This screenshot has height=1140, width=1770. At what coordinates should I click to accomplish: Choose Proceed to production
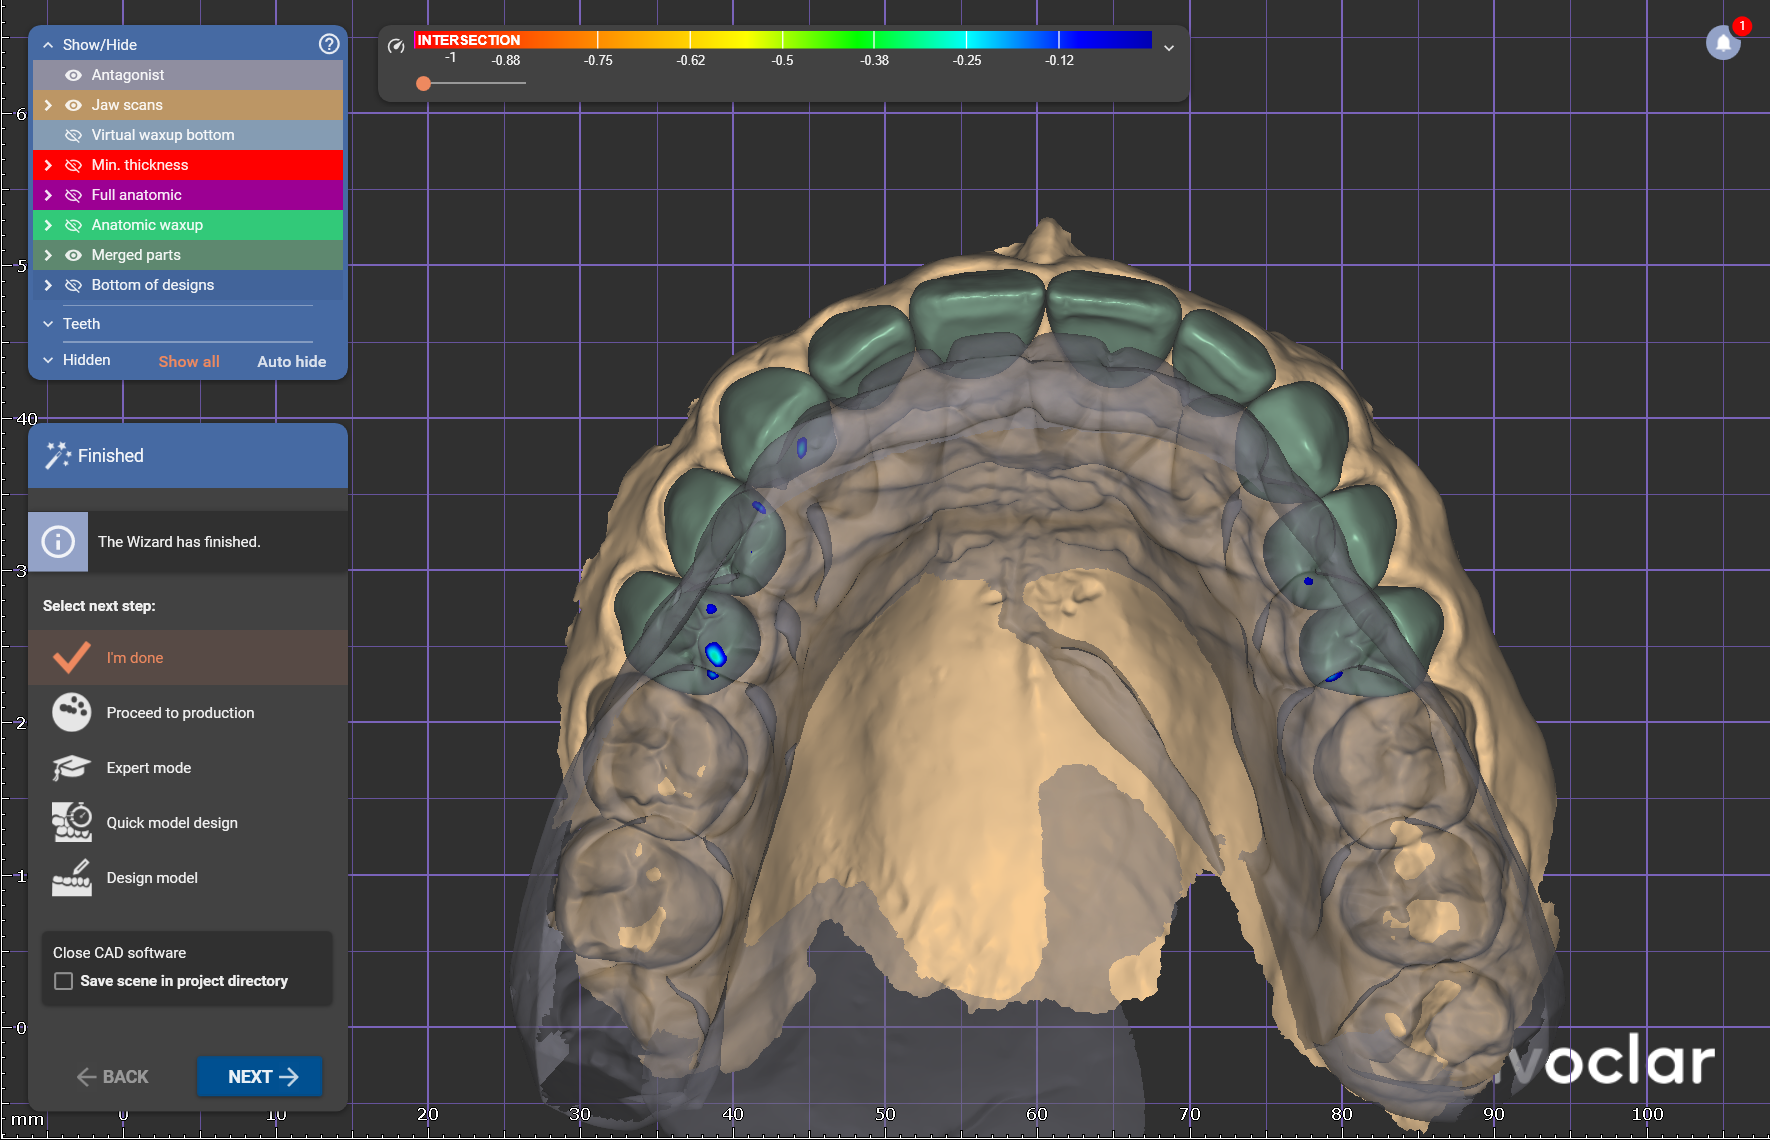point(188,712)
